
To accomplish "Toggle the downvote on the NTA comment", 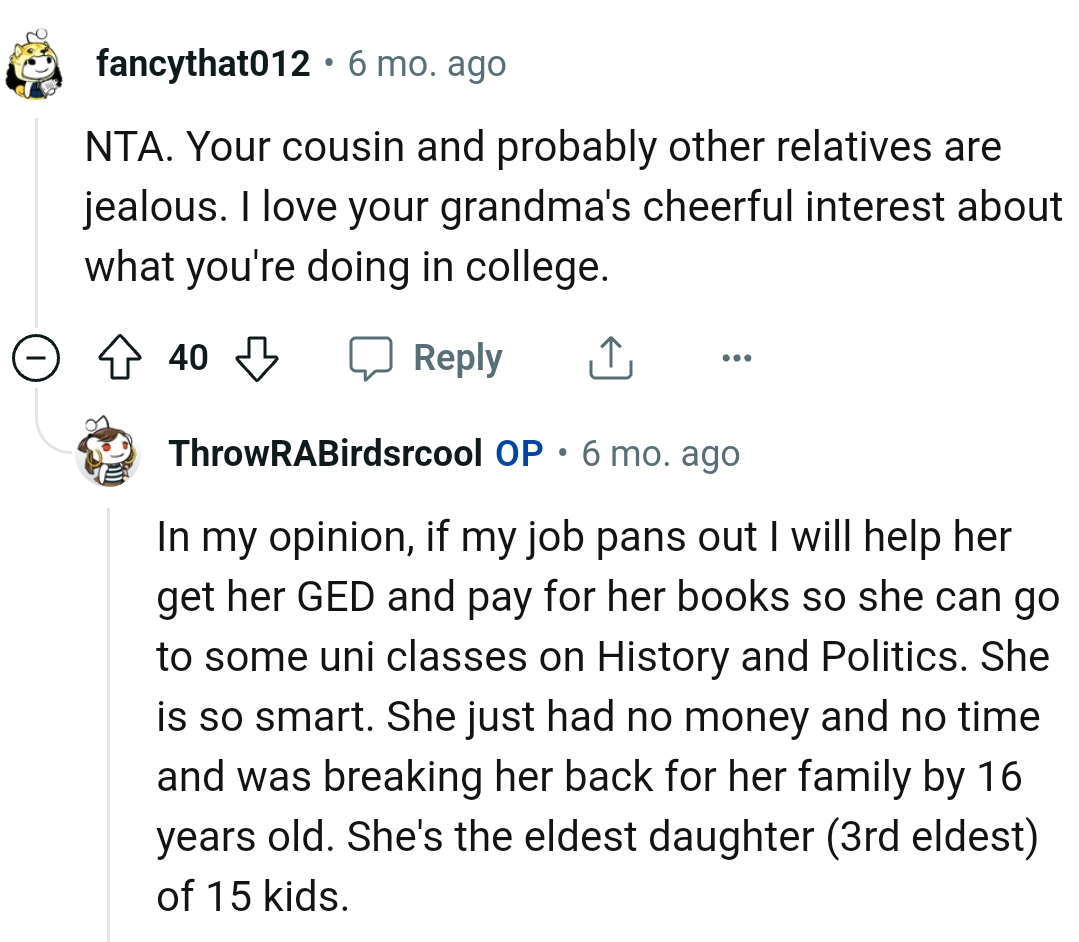I will [257, 357].
